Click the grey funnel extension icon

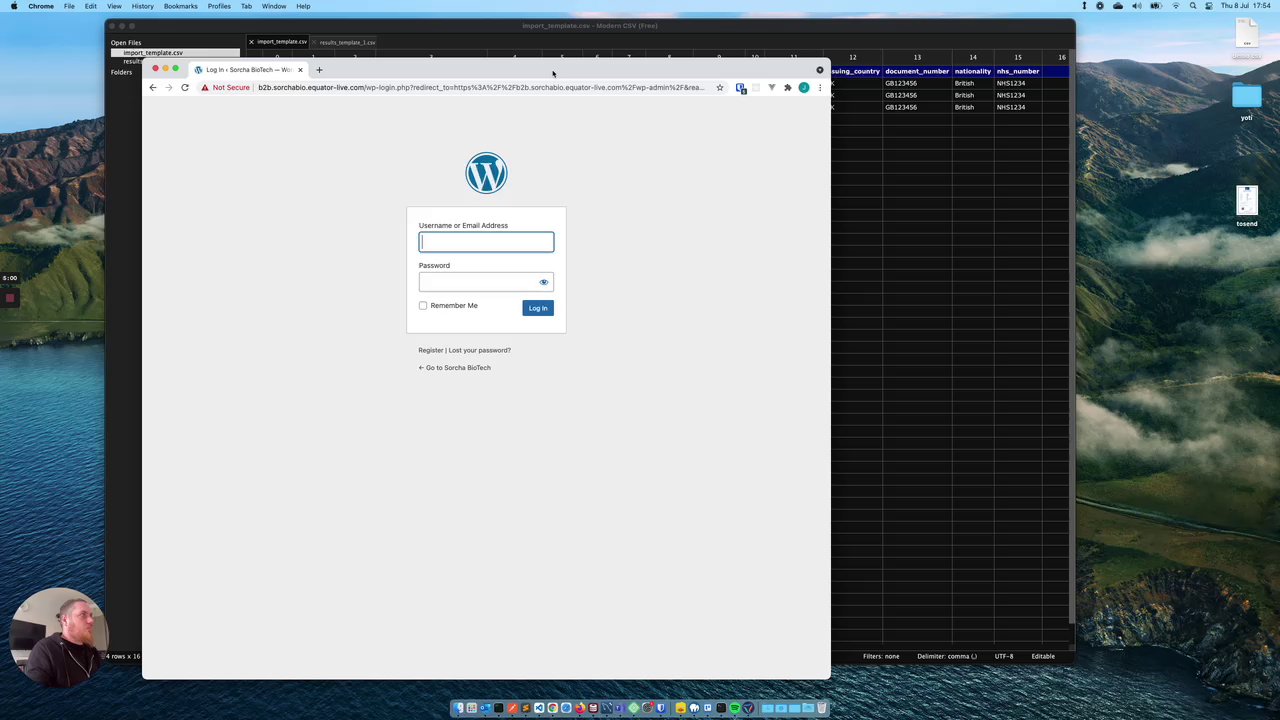772,88
